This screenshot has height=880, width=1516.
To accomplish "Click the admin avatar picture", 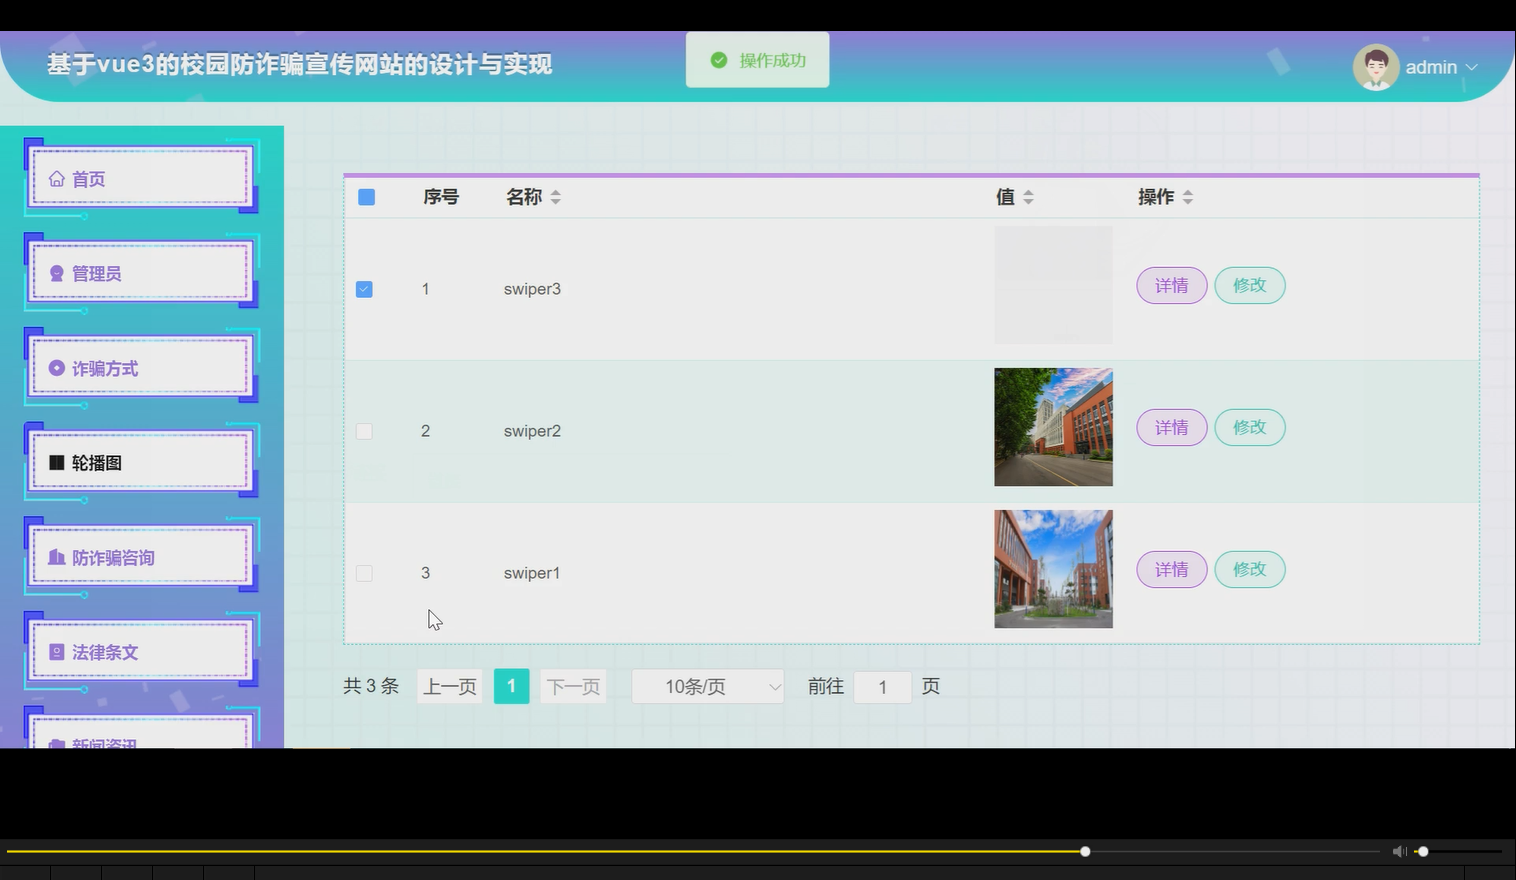I will coord(1375,67).
